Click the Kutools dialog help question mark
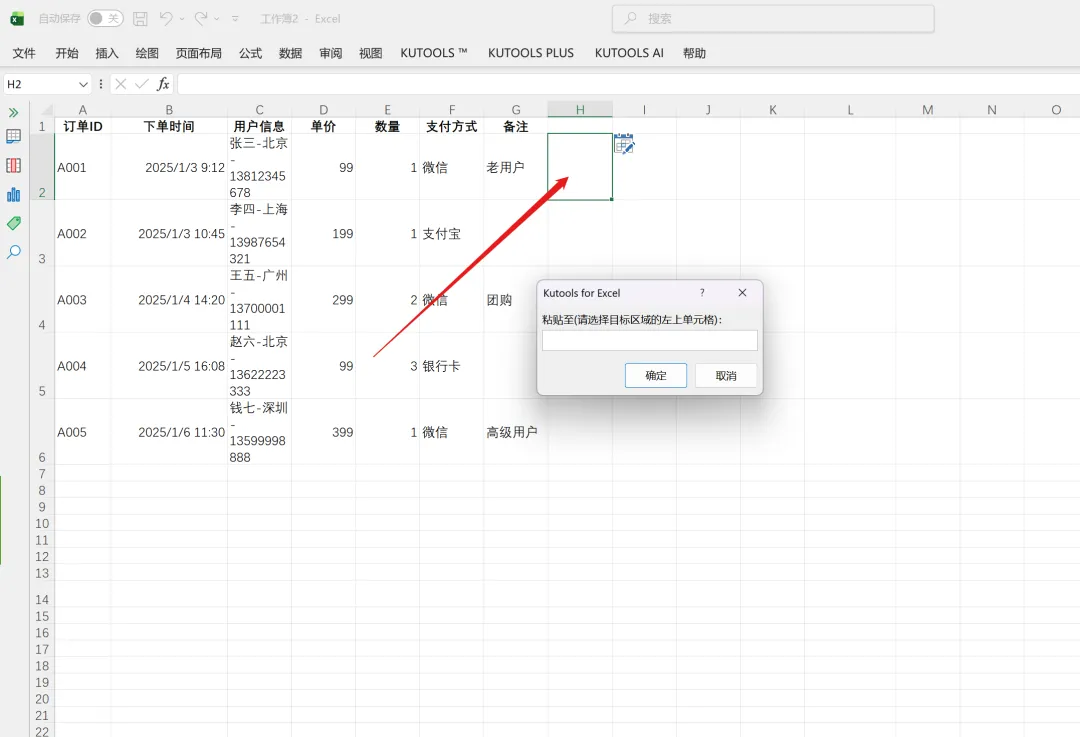This screenshot has height=737, width=1080. (x=702, y=293)
